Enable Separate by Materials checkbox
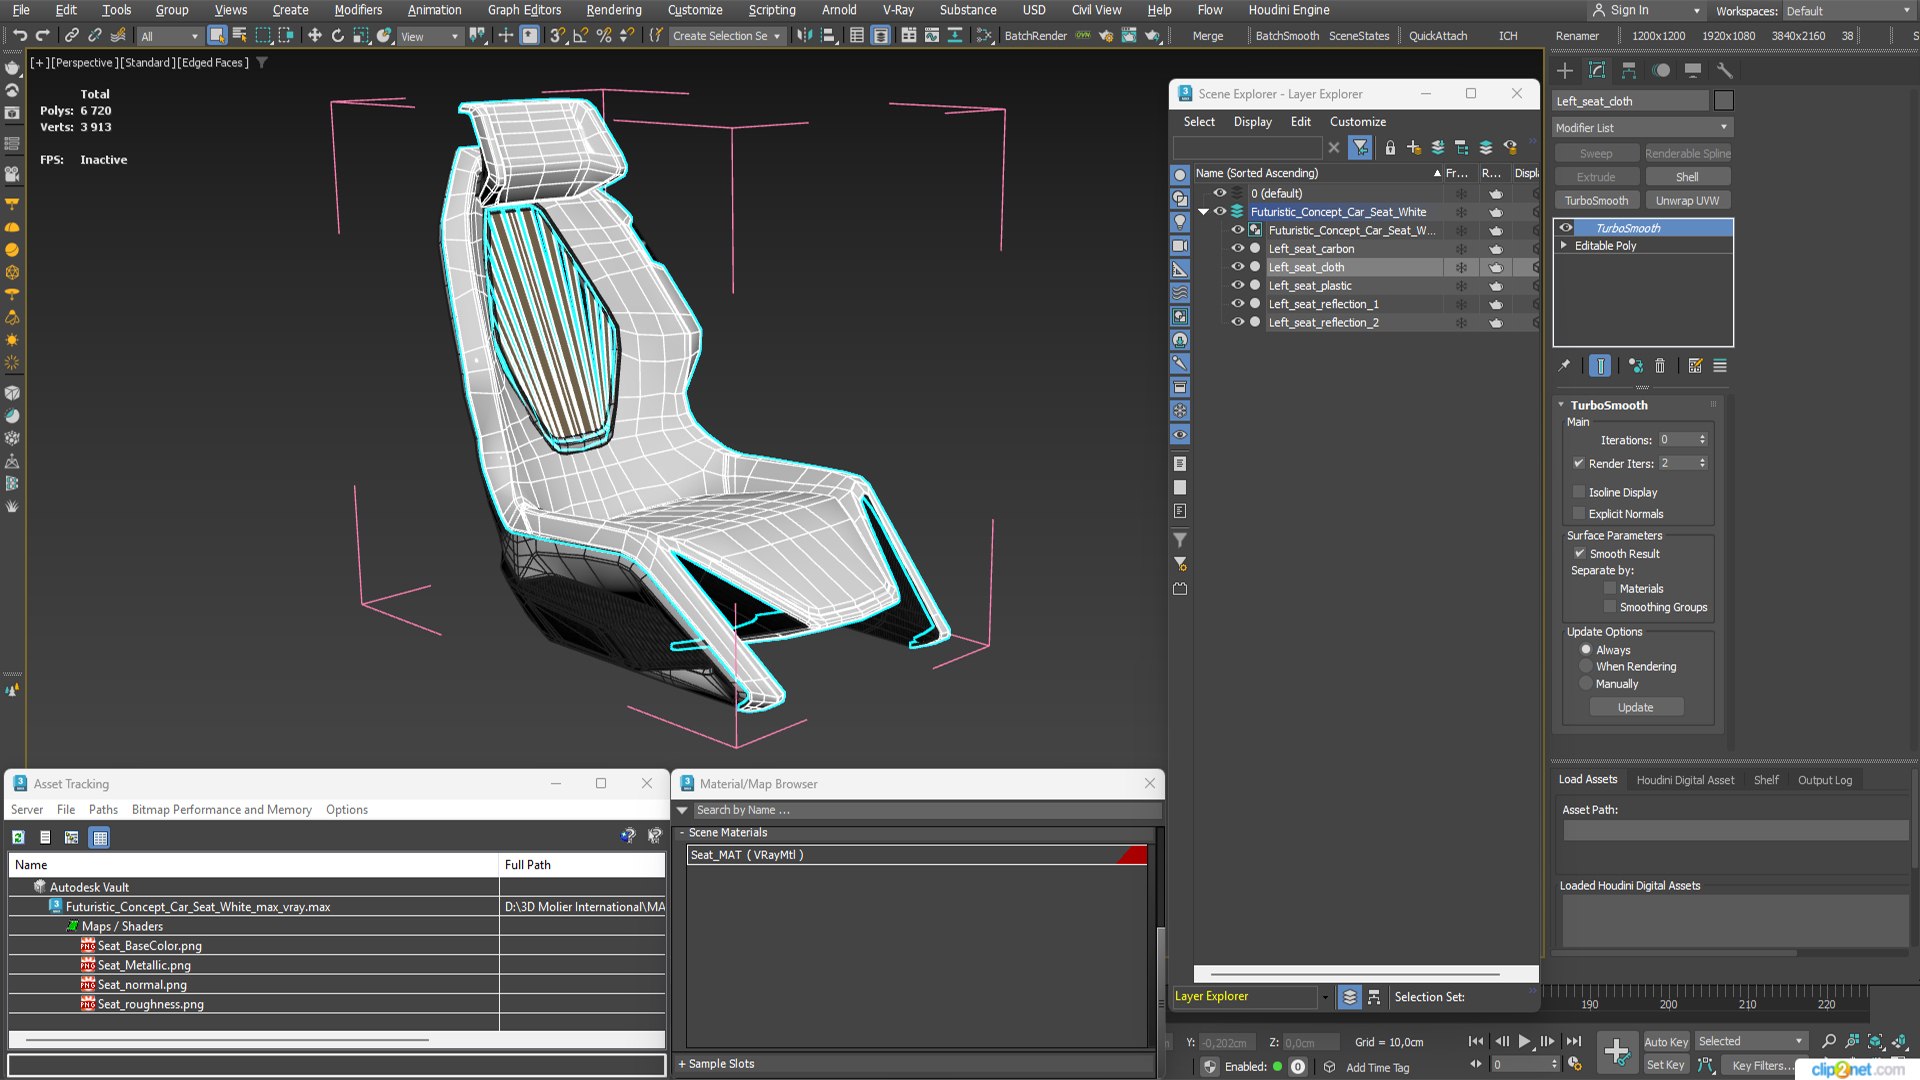 (1610, 589)
